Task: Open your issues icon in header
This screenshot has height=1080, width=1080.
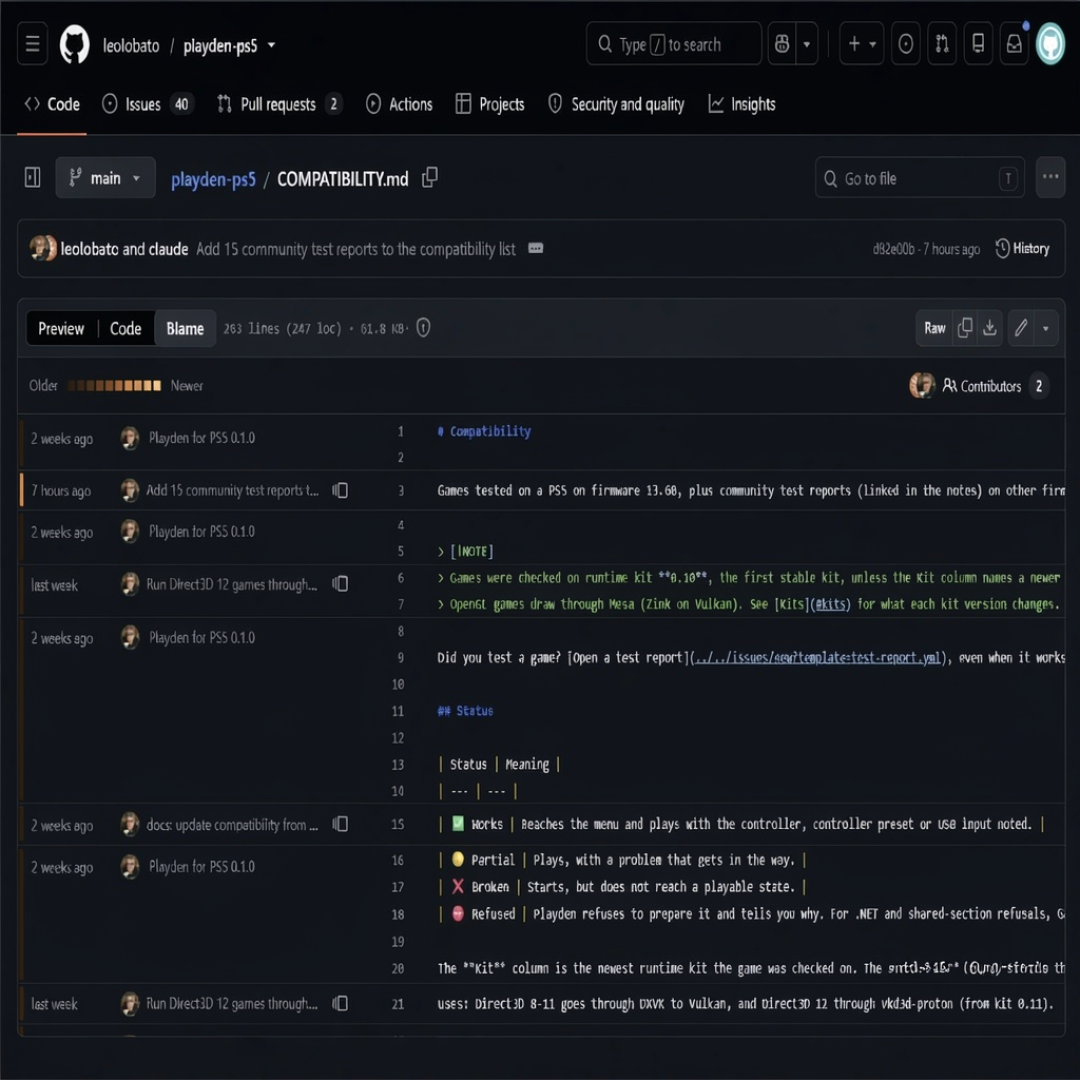Action: pyautogui.click(x=906, y=44)
